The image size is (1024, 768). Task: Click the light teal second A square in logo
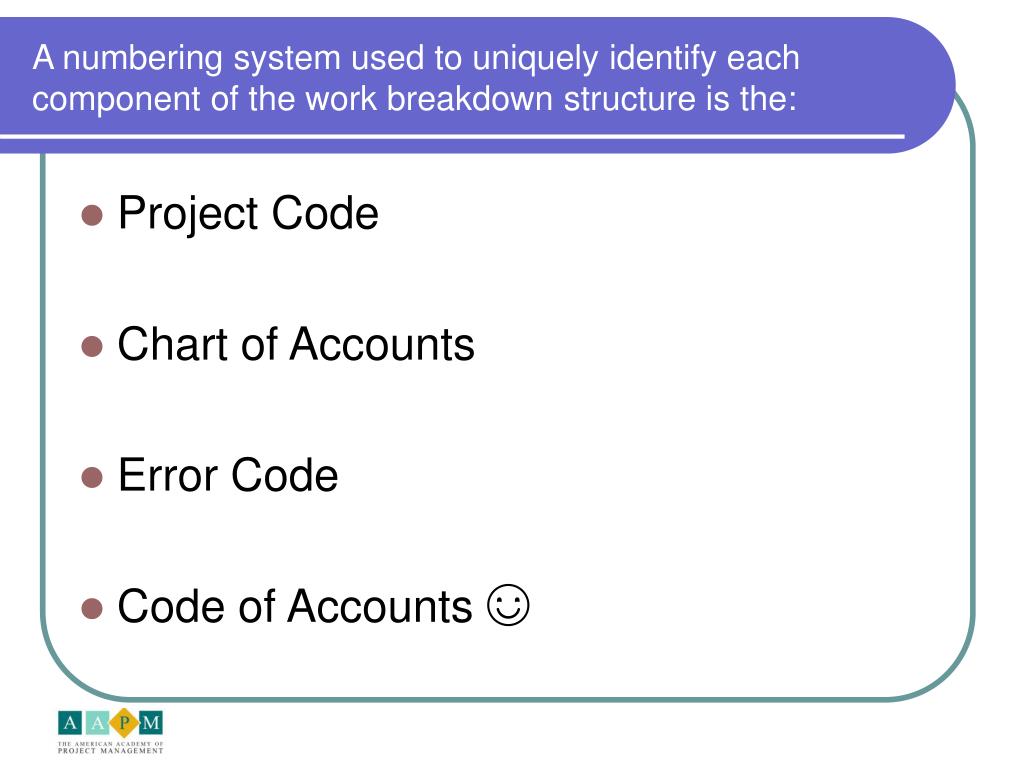pos(97,723)
